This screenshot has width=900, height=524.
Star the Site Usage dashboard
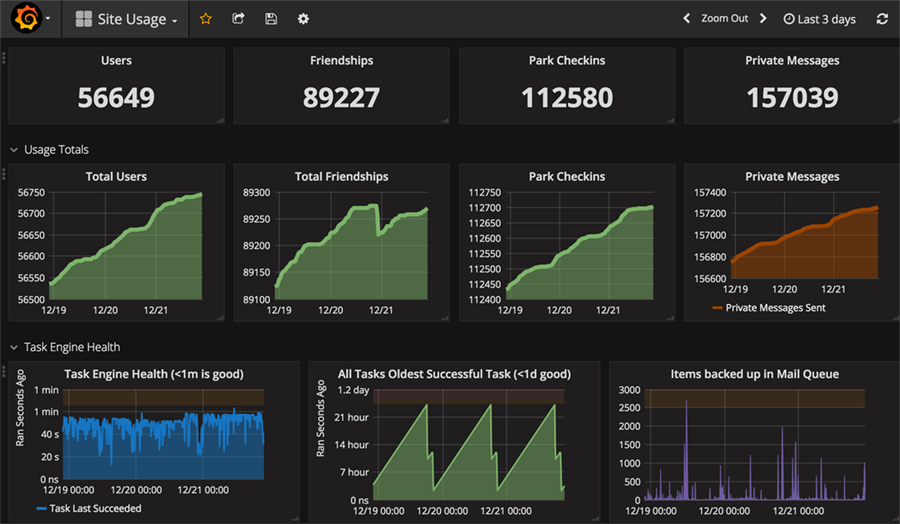pos(205,19)
